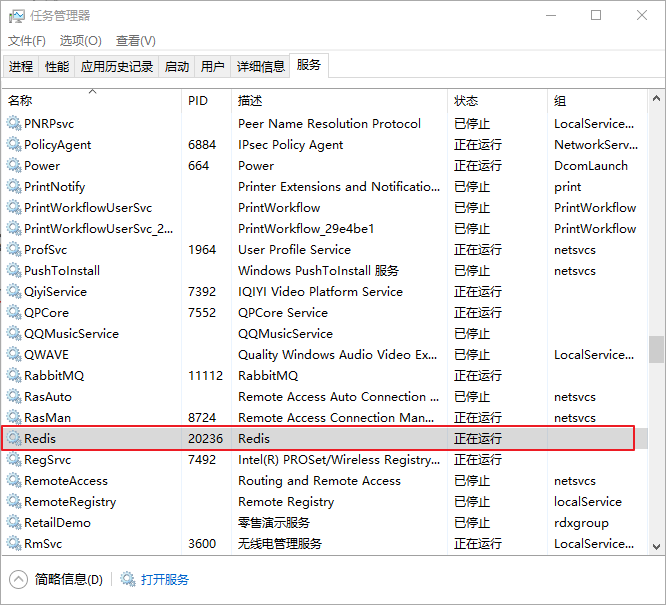Click the RemoteRegistry service icon
666x605 pixels.
14,502
